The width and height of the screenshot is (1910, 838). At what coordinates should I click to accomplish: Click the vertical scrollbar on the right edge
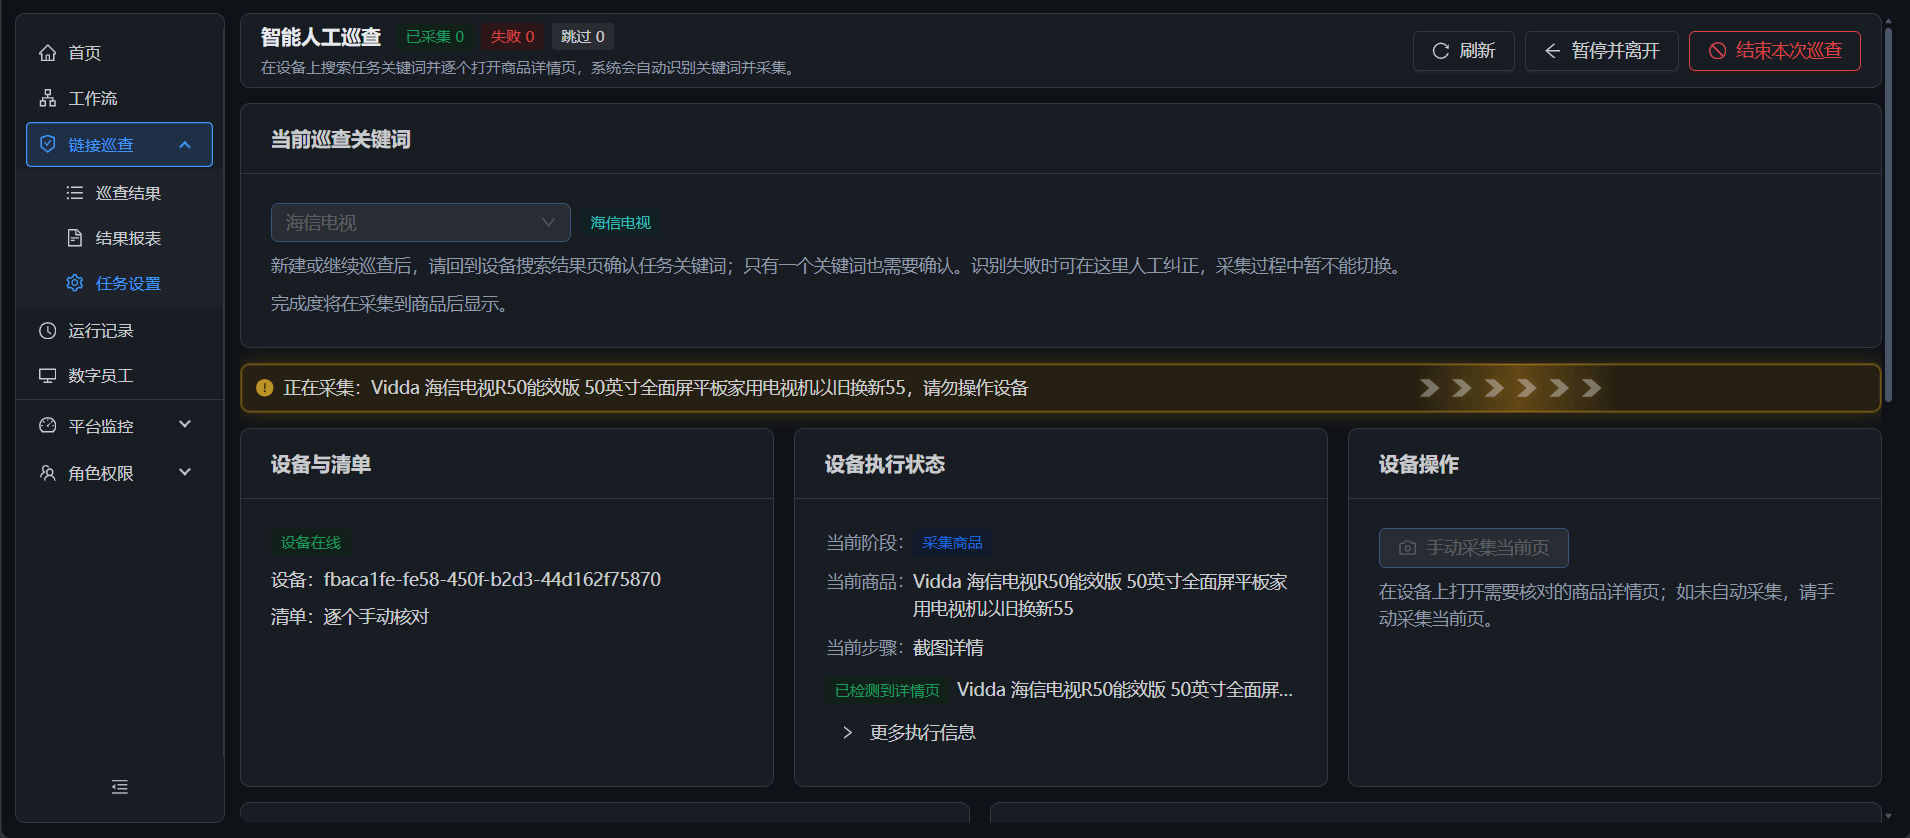click(x=1888, y=215)
